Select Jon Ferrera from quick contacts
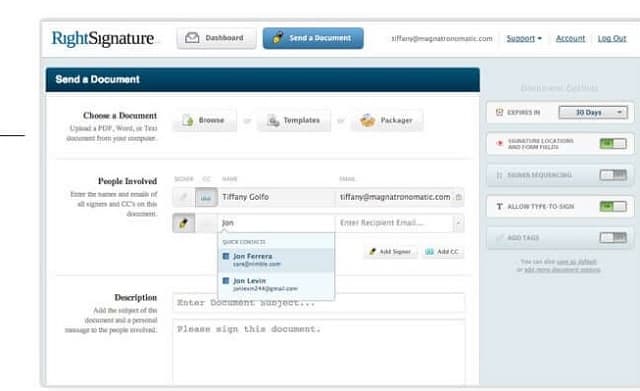Image resolution: width=640 pixels, height=391 pixels. pos(276,260)
